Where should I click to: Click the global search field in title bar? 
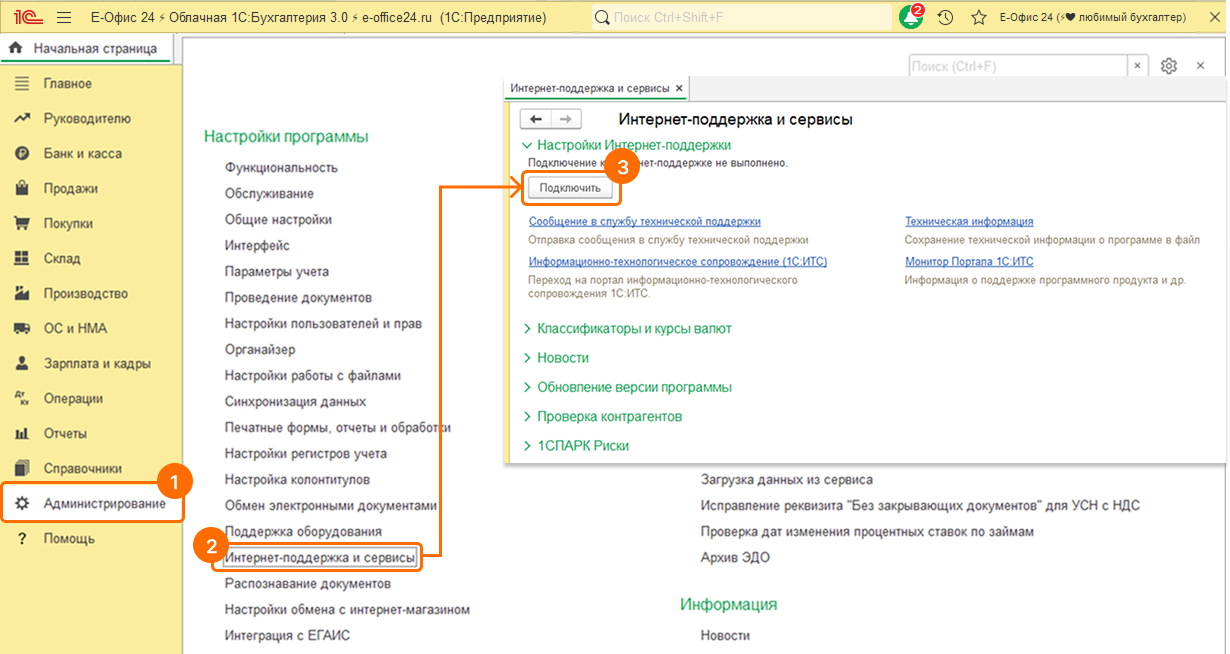coord(740,17)
